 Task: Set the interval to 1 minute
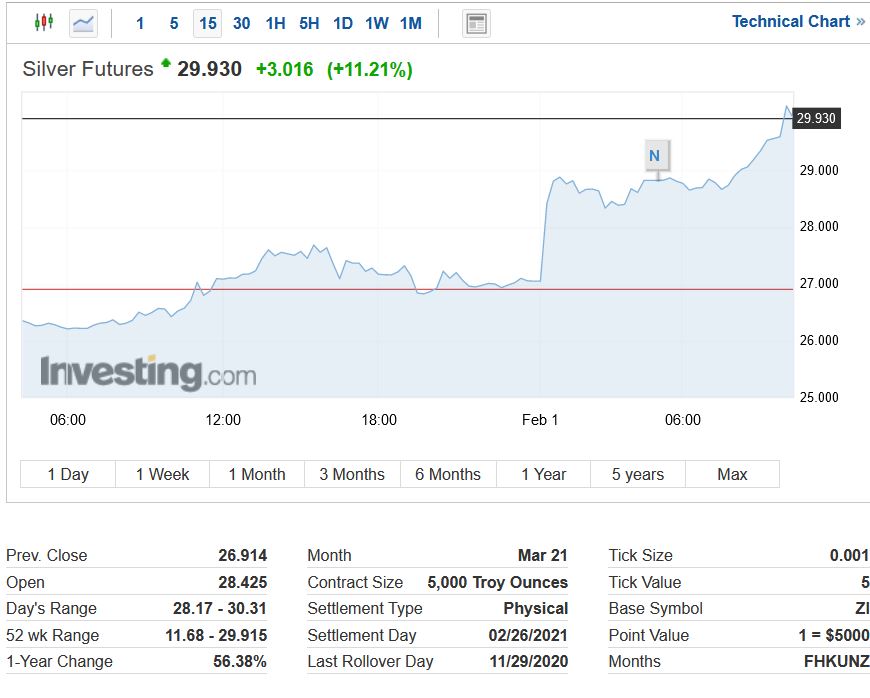[x=140, y=23]
